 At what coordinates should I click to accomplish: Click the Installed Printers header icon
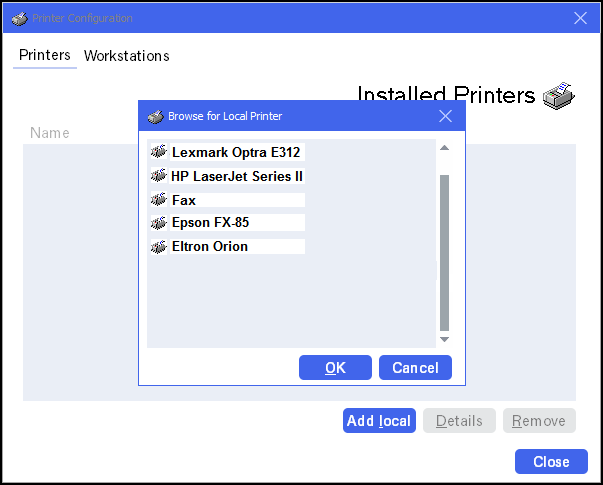pyautogui.click(x=559, y=95)
